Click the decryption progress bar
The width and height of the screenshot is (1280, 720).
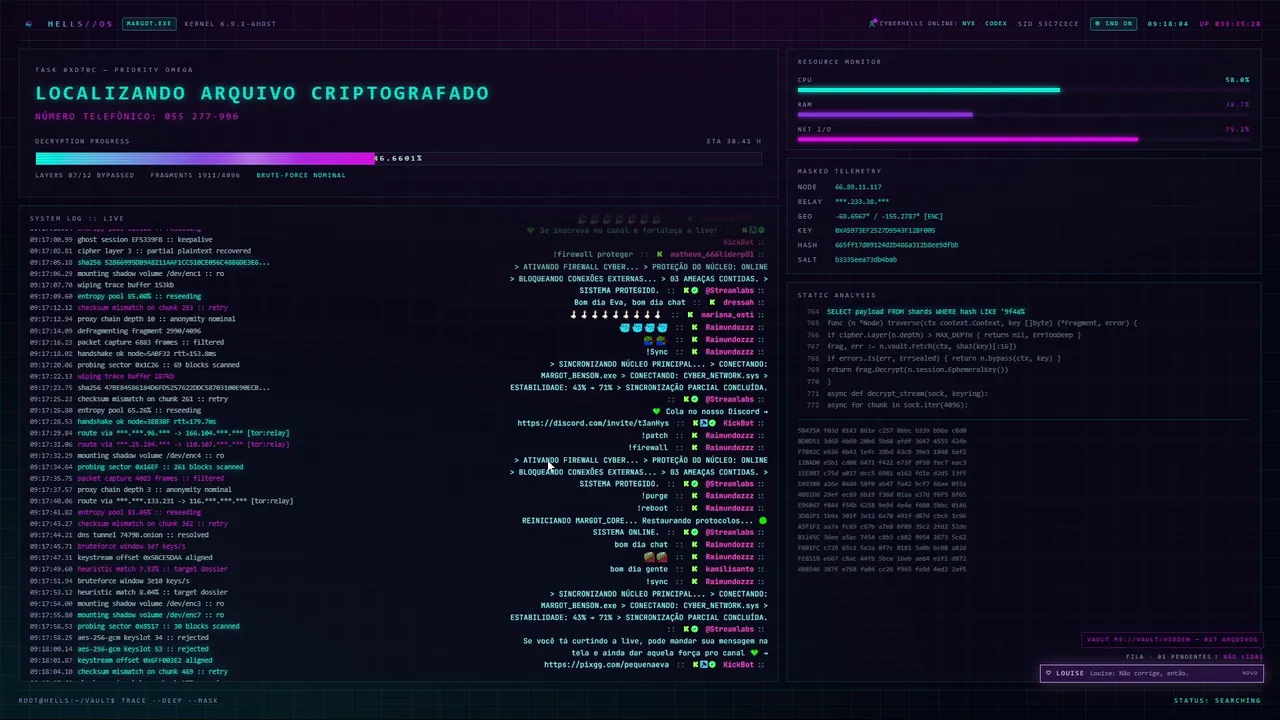point(398,158)
